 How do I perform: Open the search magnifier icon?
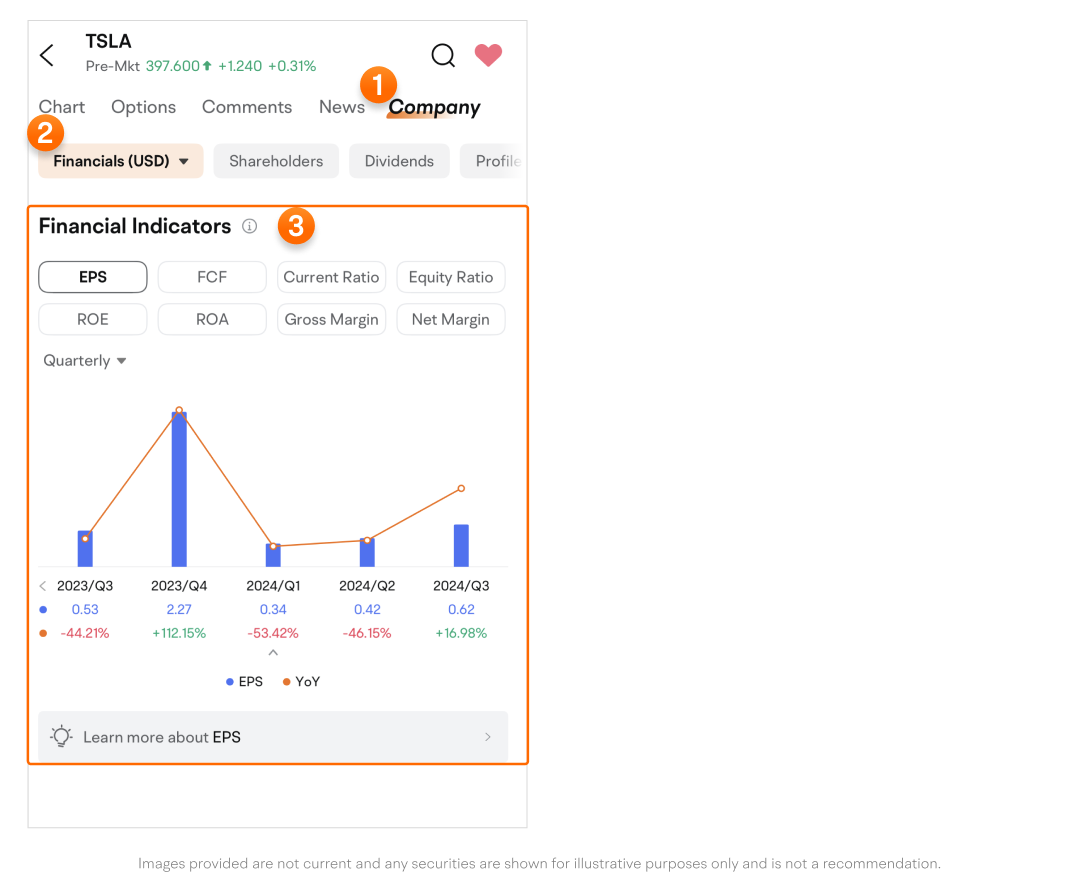[443, 55]
